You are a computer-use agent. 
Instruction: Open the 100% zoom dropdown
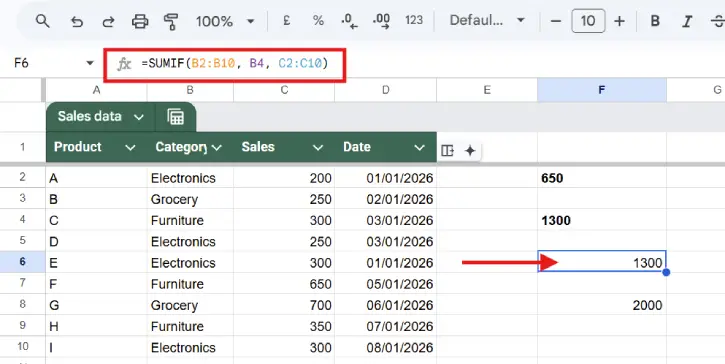(x=225, y=21)
